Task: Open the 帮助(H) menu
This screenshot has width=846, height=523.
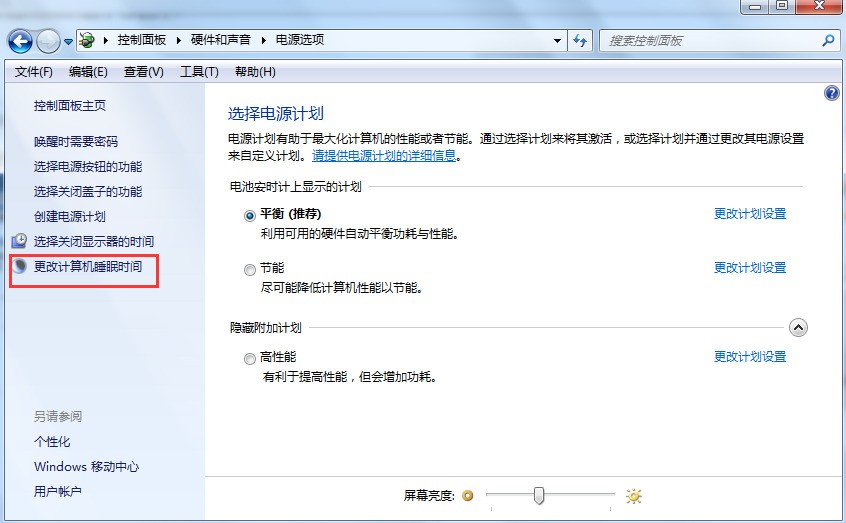Action: (255, 72)
